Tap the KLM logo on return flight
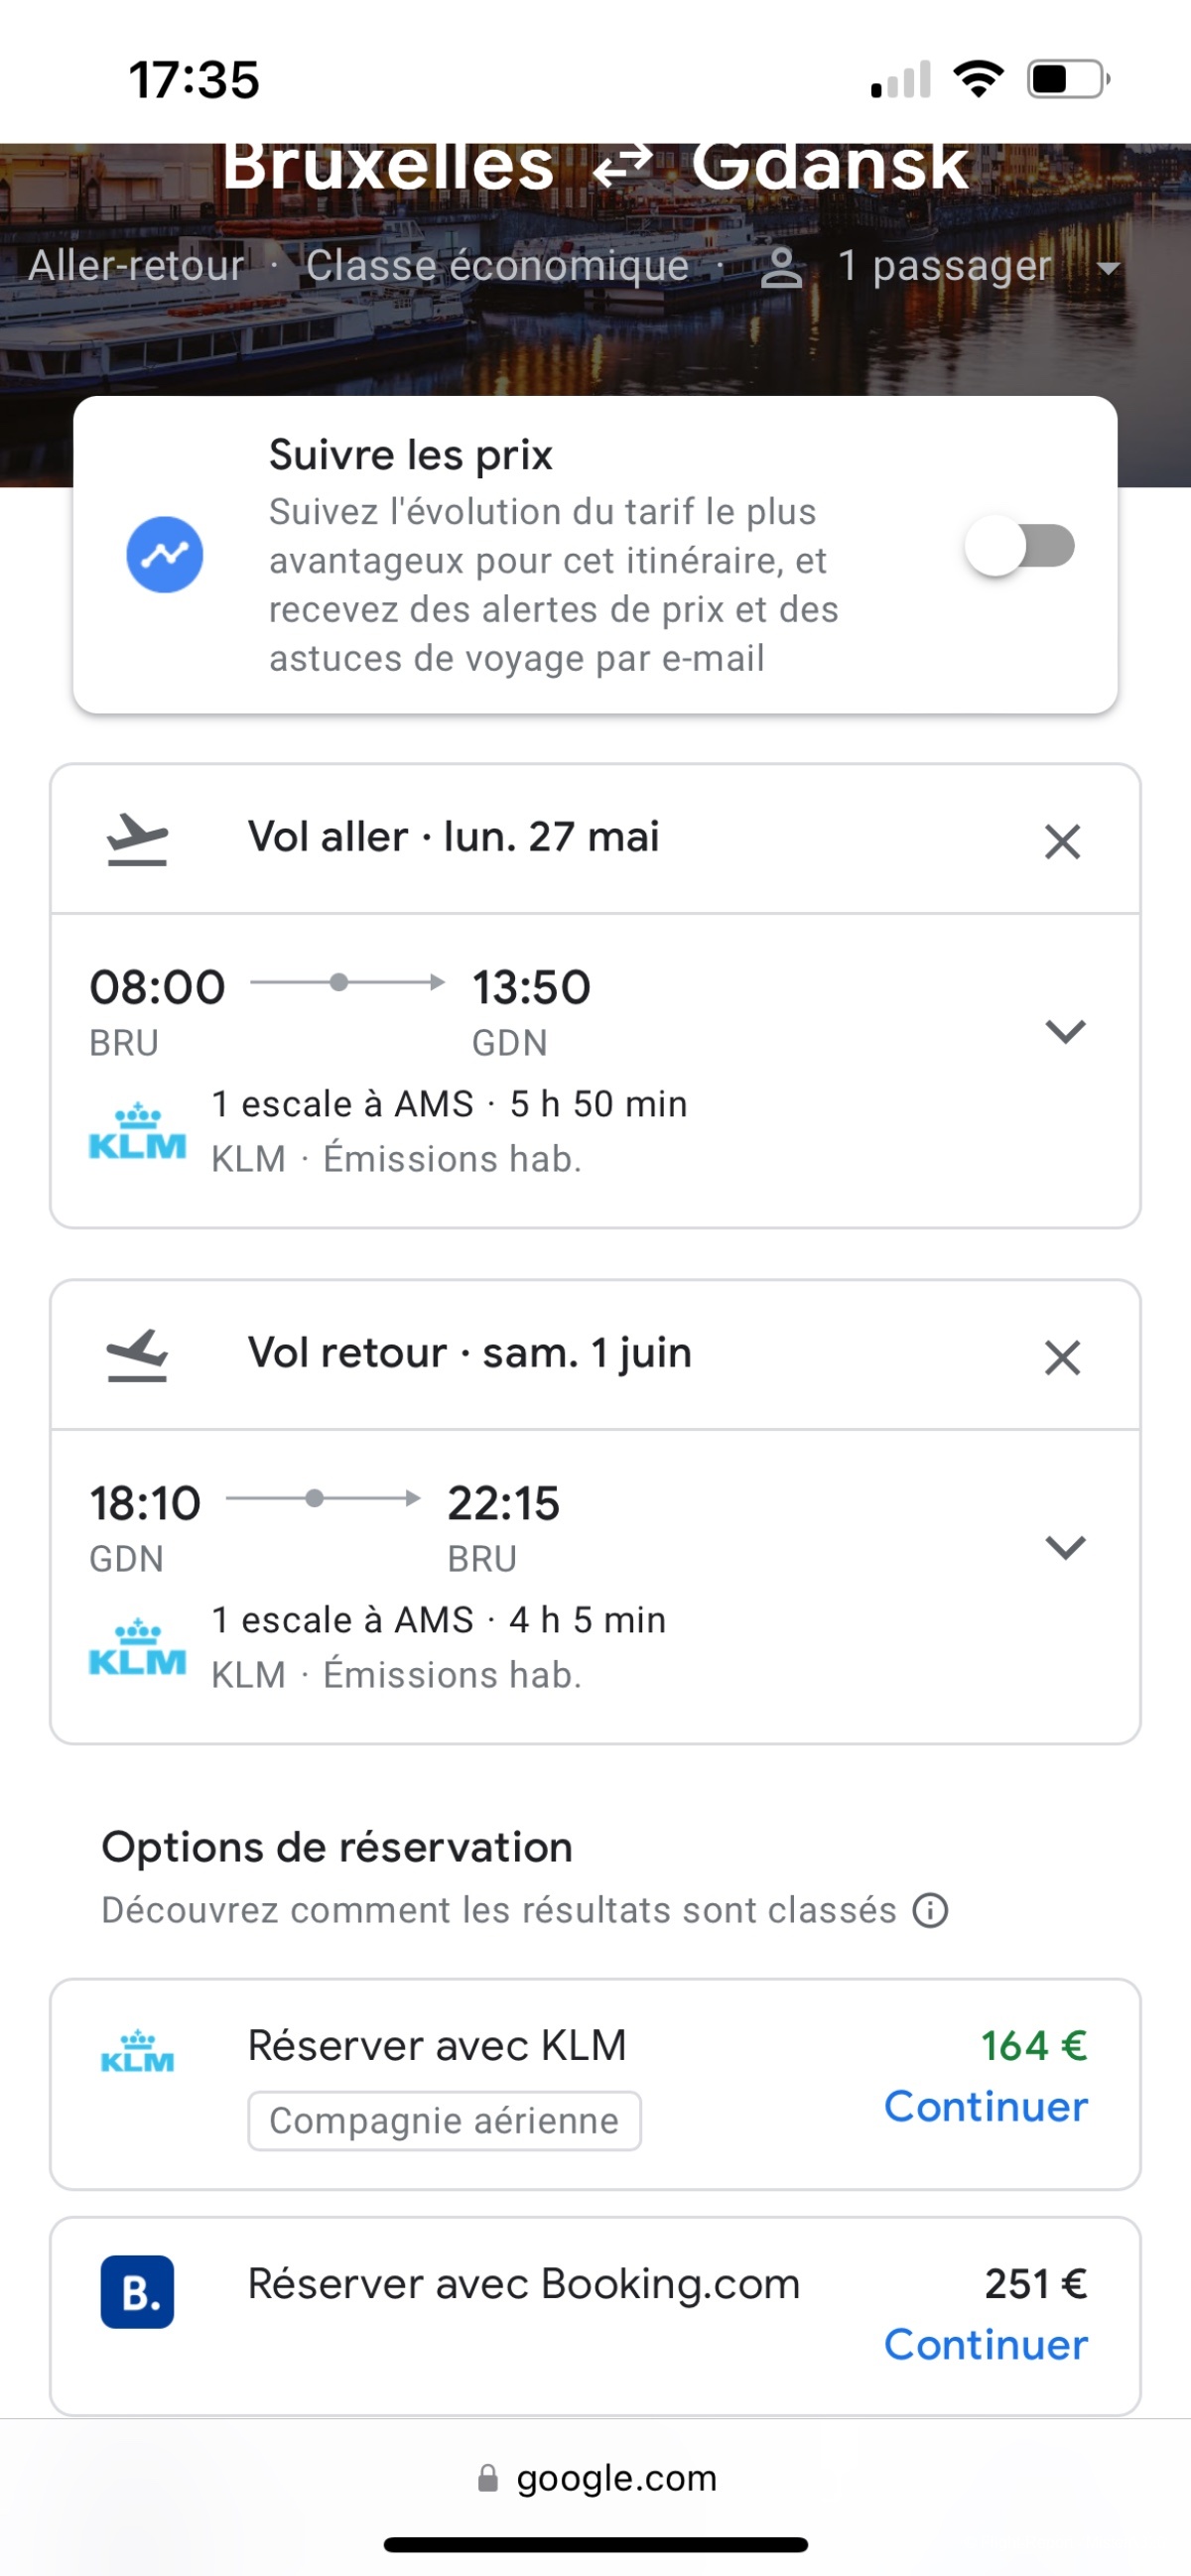Image resolution: width=1191 pixels, height=2576 pixels. pyautogui.click(x=138, y=1648)
